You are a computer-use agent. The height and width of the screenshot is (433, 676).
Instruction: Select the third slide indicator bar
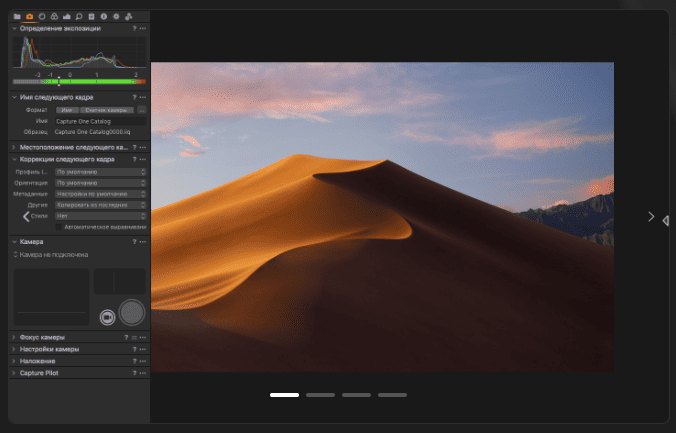pyautogui.click(x=357, y=395)
